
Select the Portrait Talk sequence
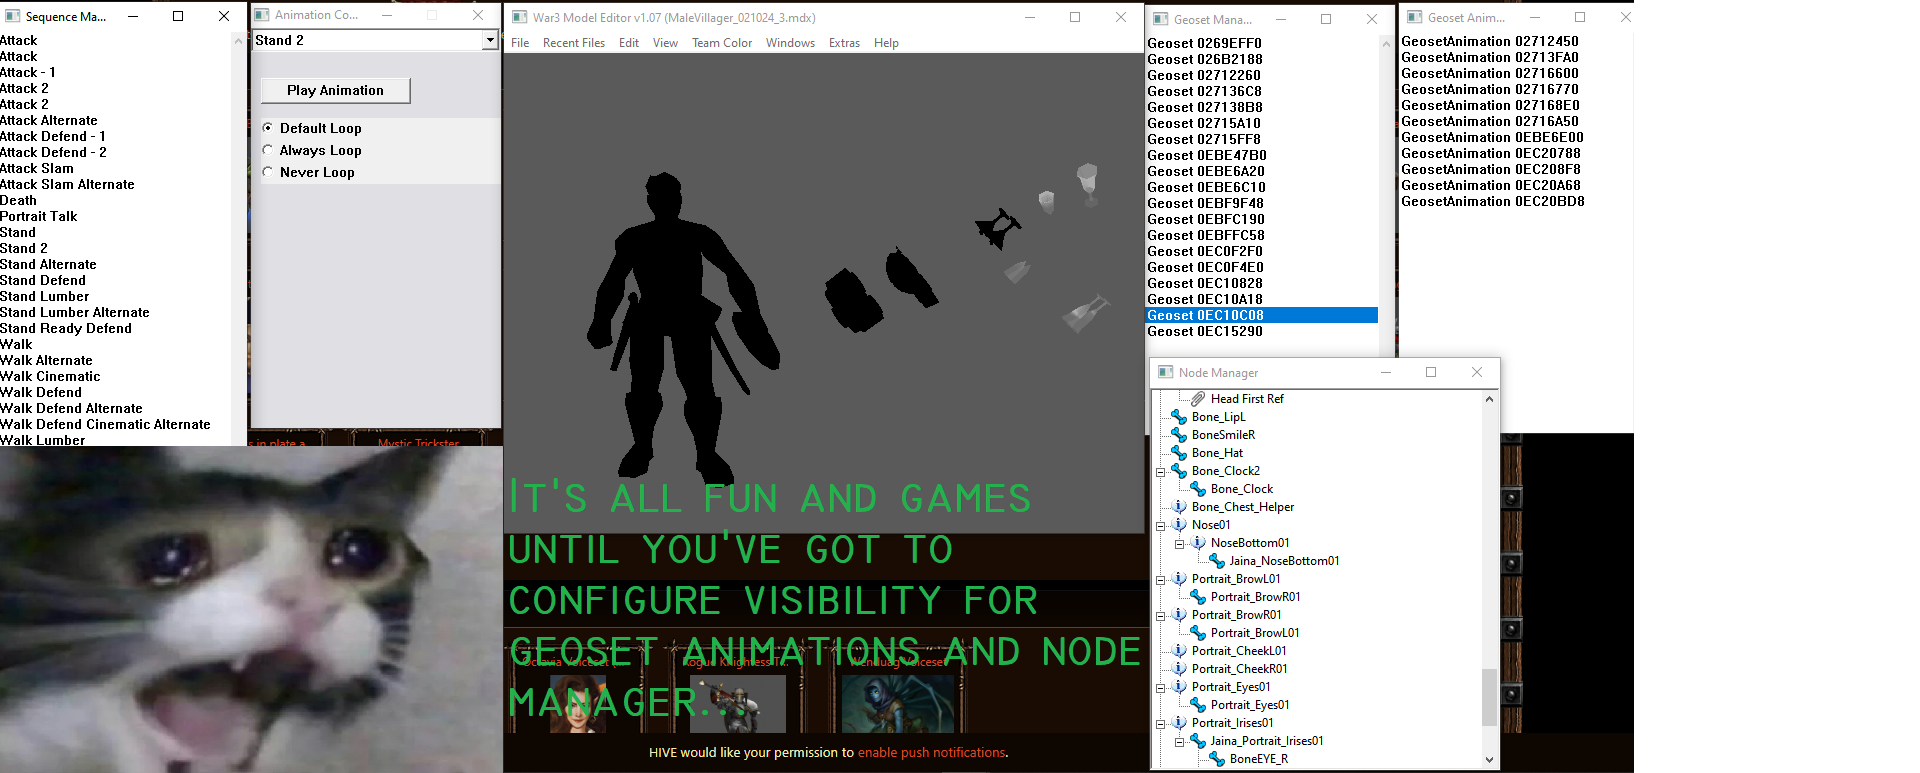click(x=38, y=216)
